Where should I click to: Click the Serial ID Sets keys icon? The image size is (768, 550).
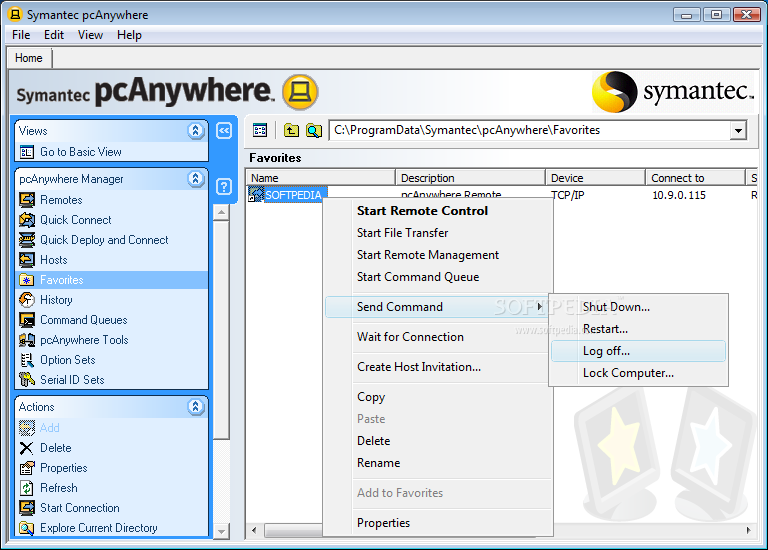(x=27, y=380)
